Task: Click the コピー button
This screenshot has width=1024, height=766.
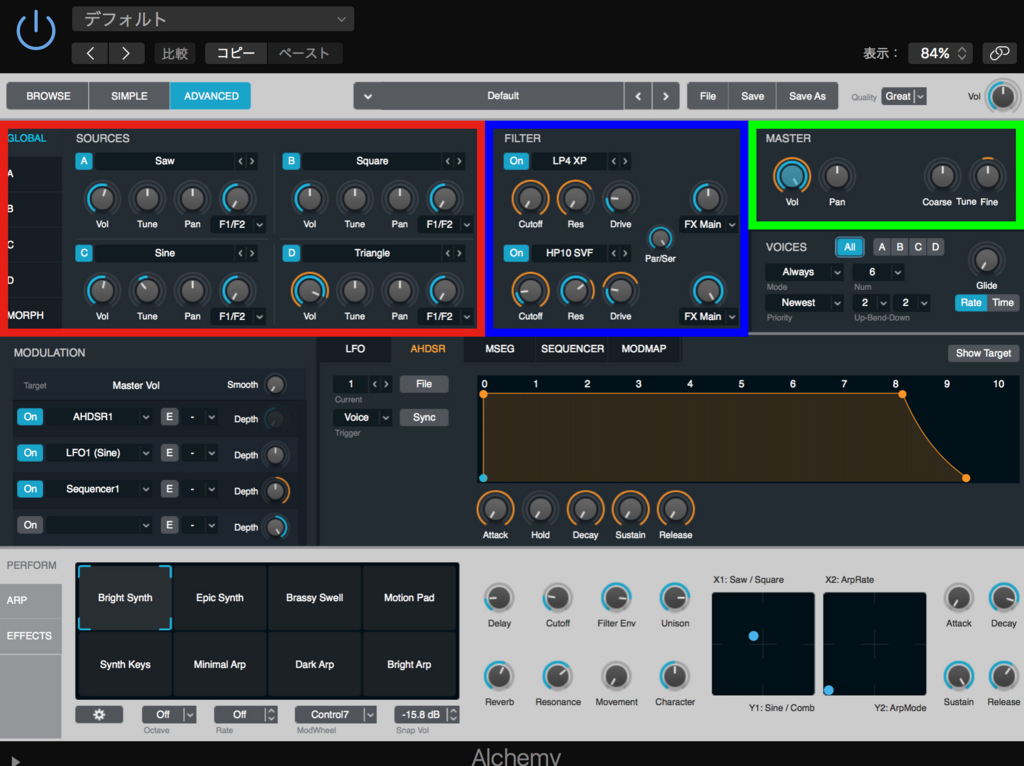Action: 236,54
